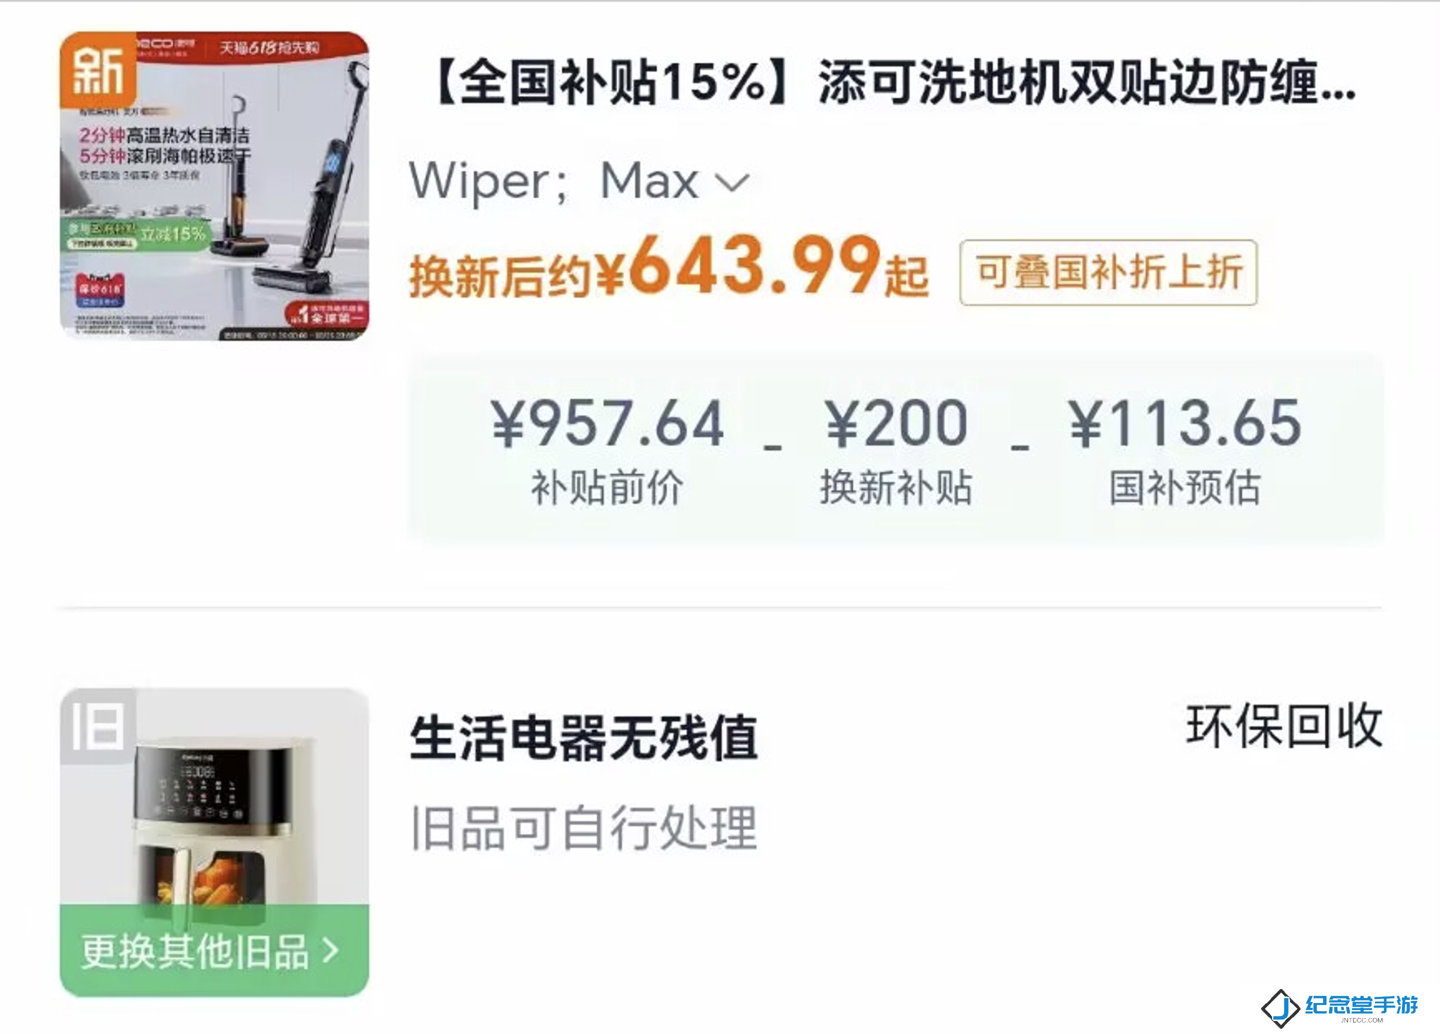Tap the orange 新 badge on product image

99,71
